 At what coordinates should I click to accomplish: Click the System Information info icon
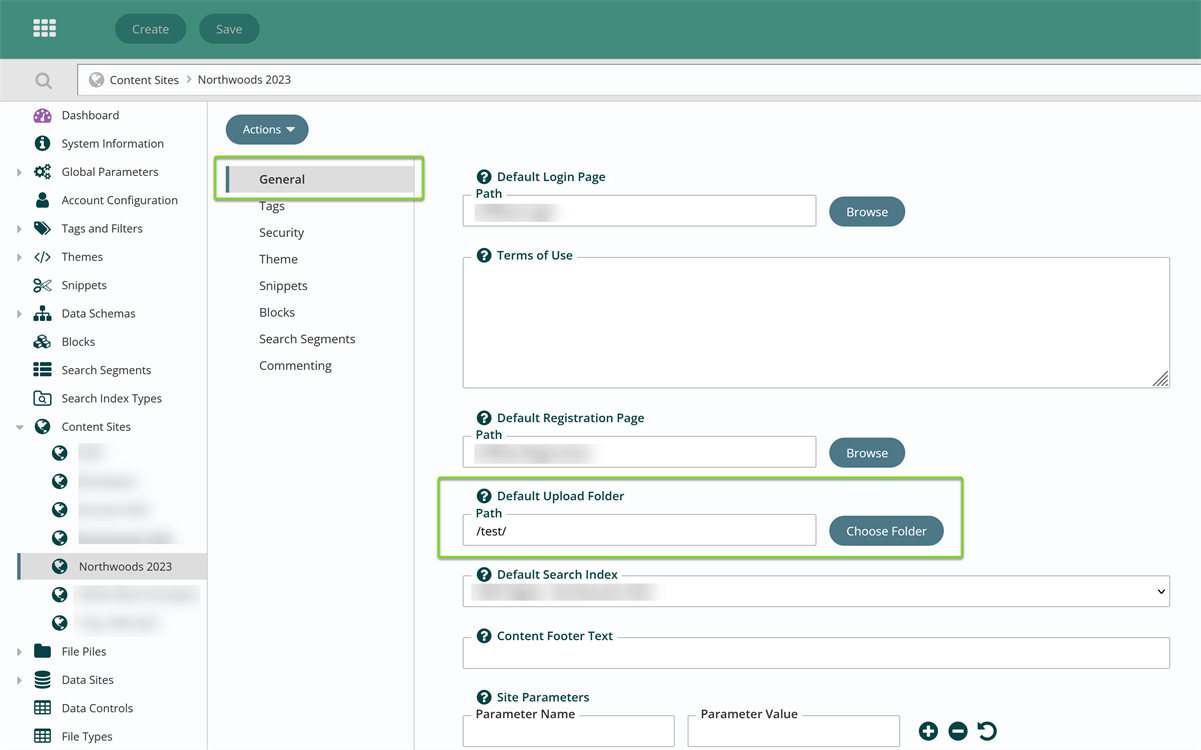[x=42, y=143]
